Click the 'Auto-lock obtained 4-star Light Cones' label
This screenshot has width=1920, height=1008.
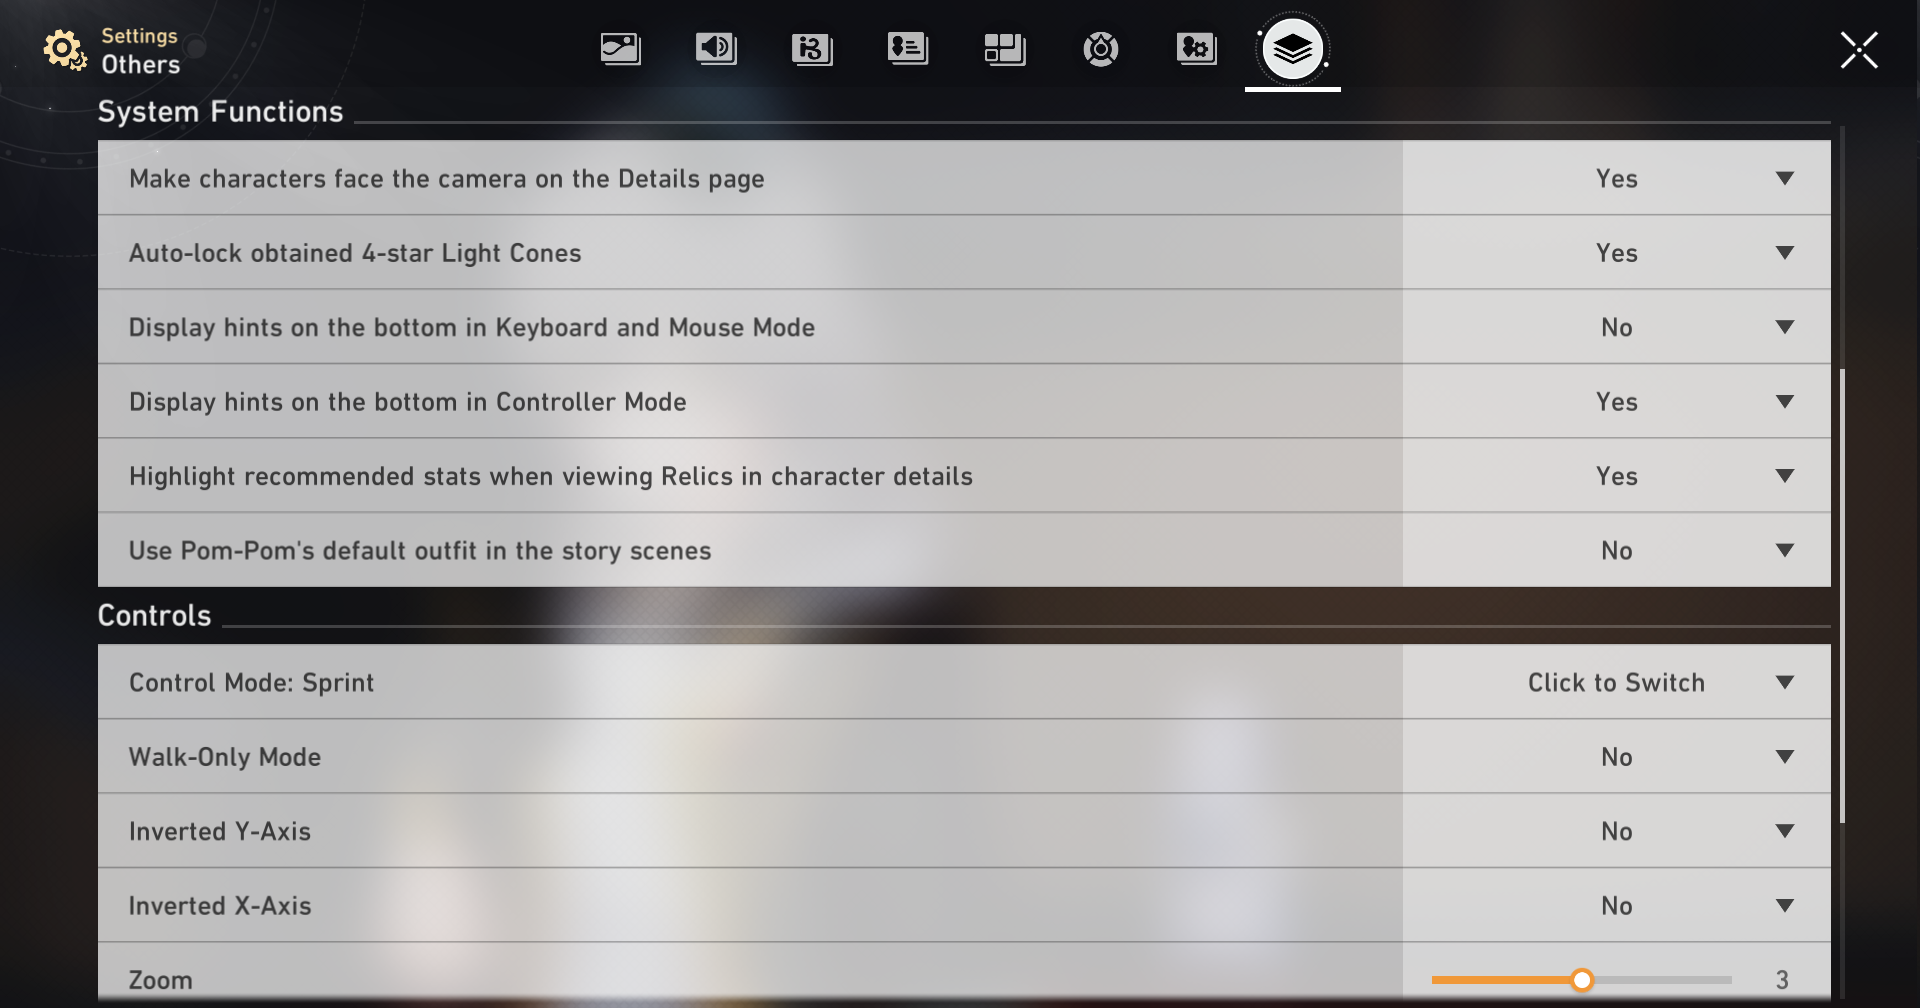click(355, 253)
